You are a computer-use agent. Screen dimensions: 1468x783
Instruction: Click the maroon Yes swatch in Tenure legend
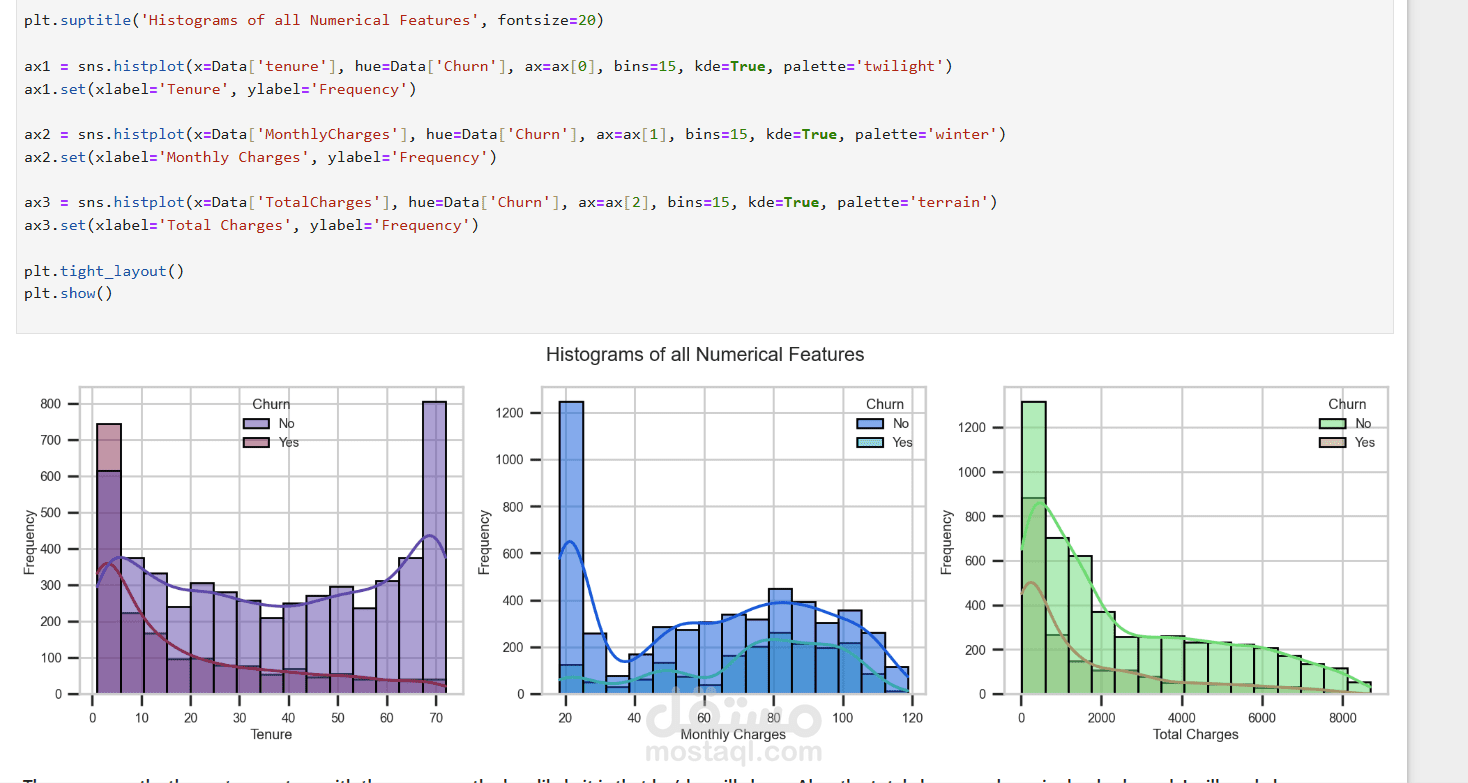coord(256,442)
